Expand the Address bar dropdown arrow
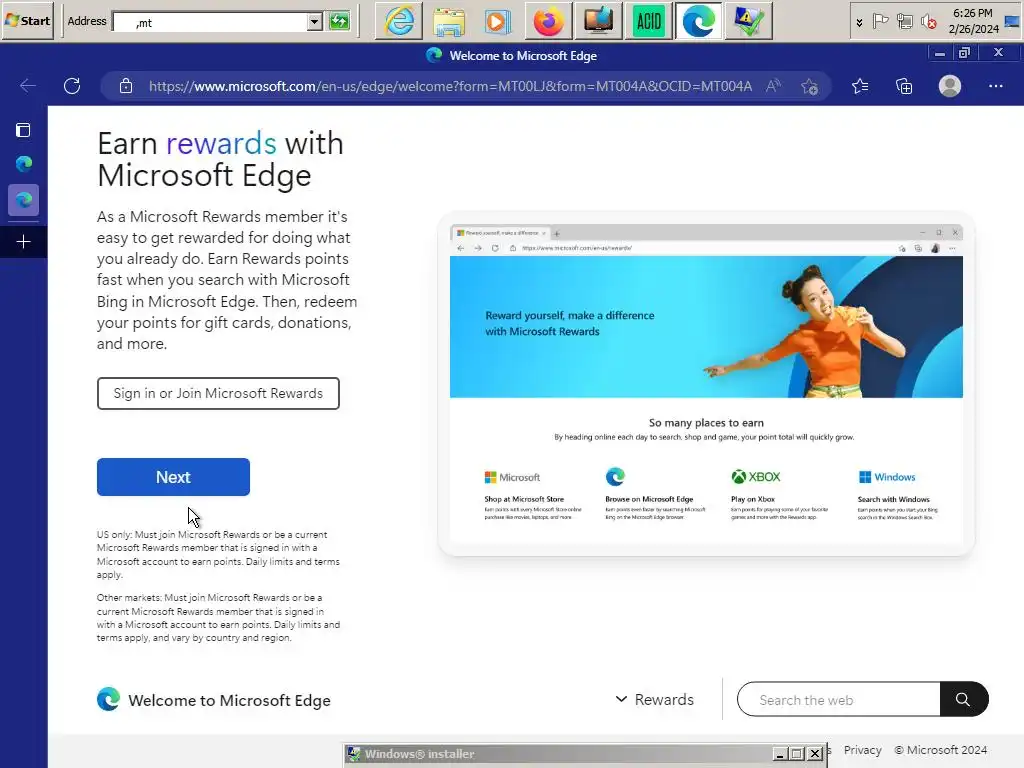Image resolution: width=1024 pixels, height=768 pixels. click(x=314, y=22)
